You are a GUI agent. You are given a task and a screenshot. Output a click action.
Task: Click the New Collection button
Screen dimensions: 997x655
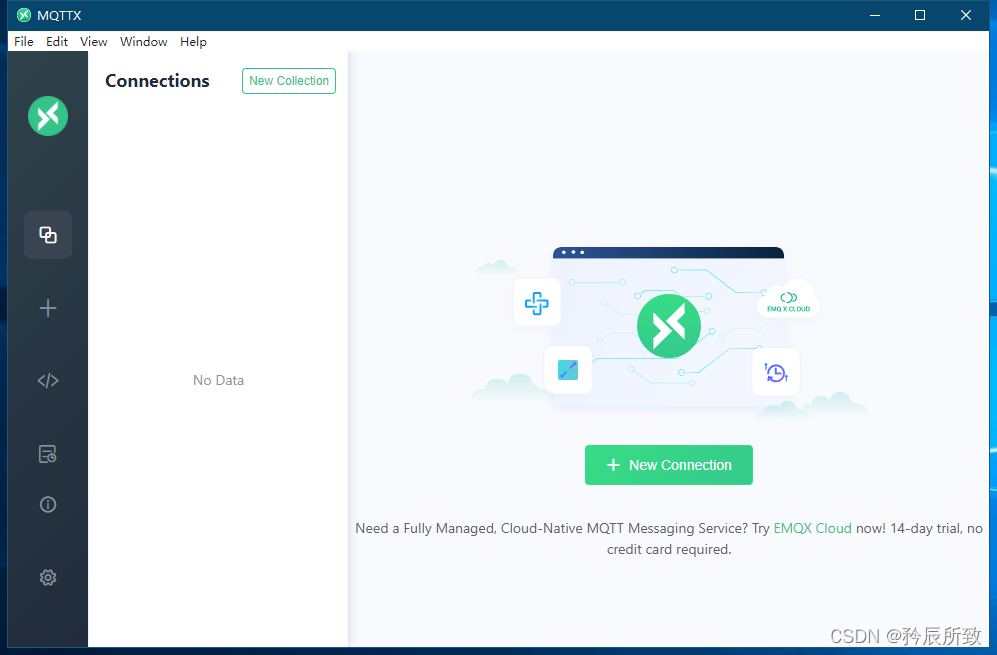(289, 81)
